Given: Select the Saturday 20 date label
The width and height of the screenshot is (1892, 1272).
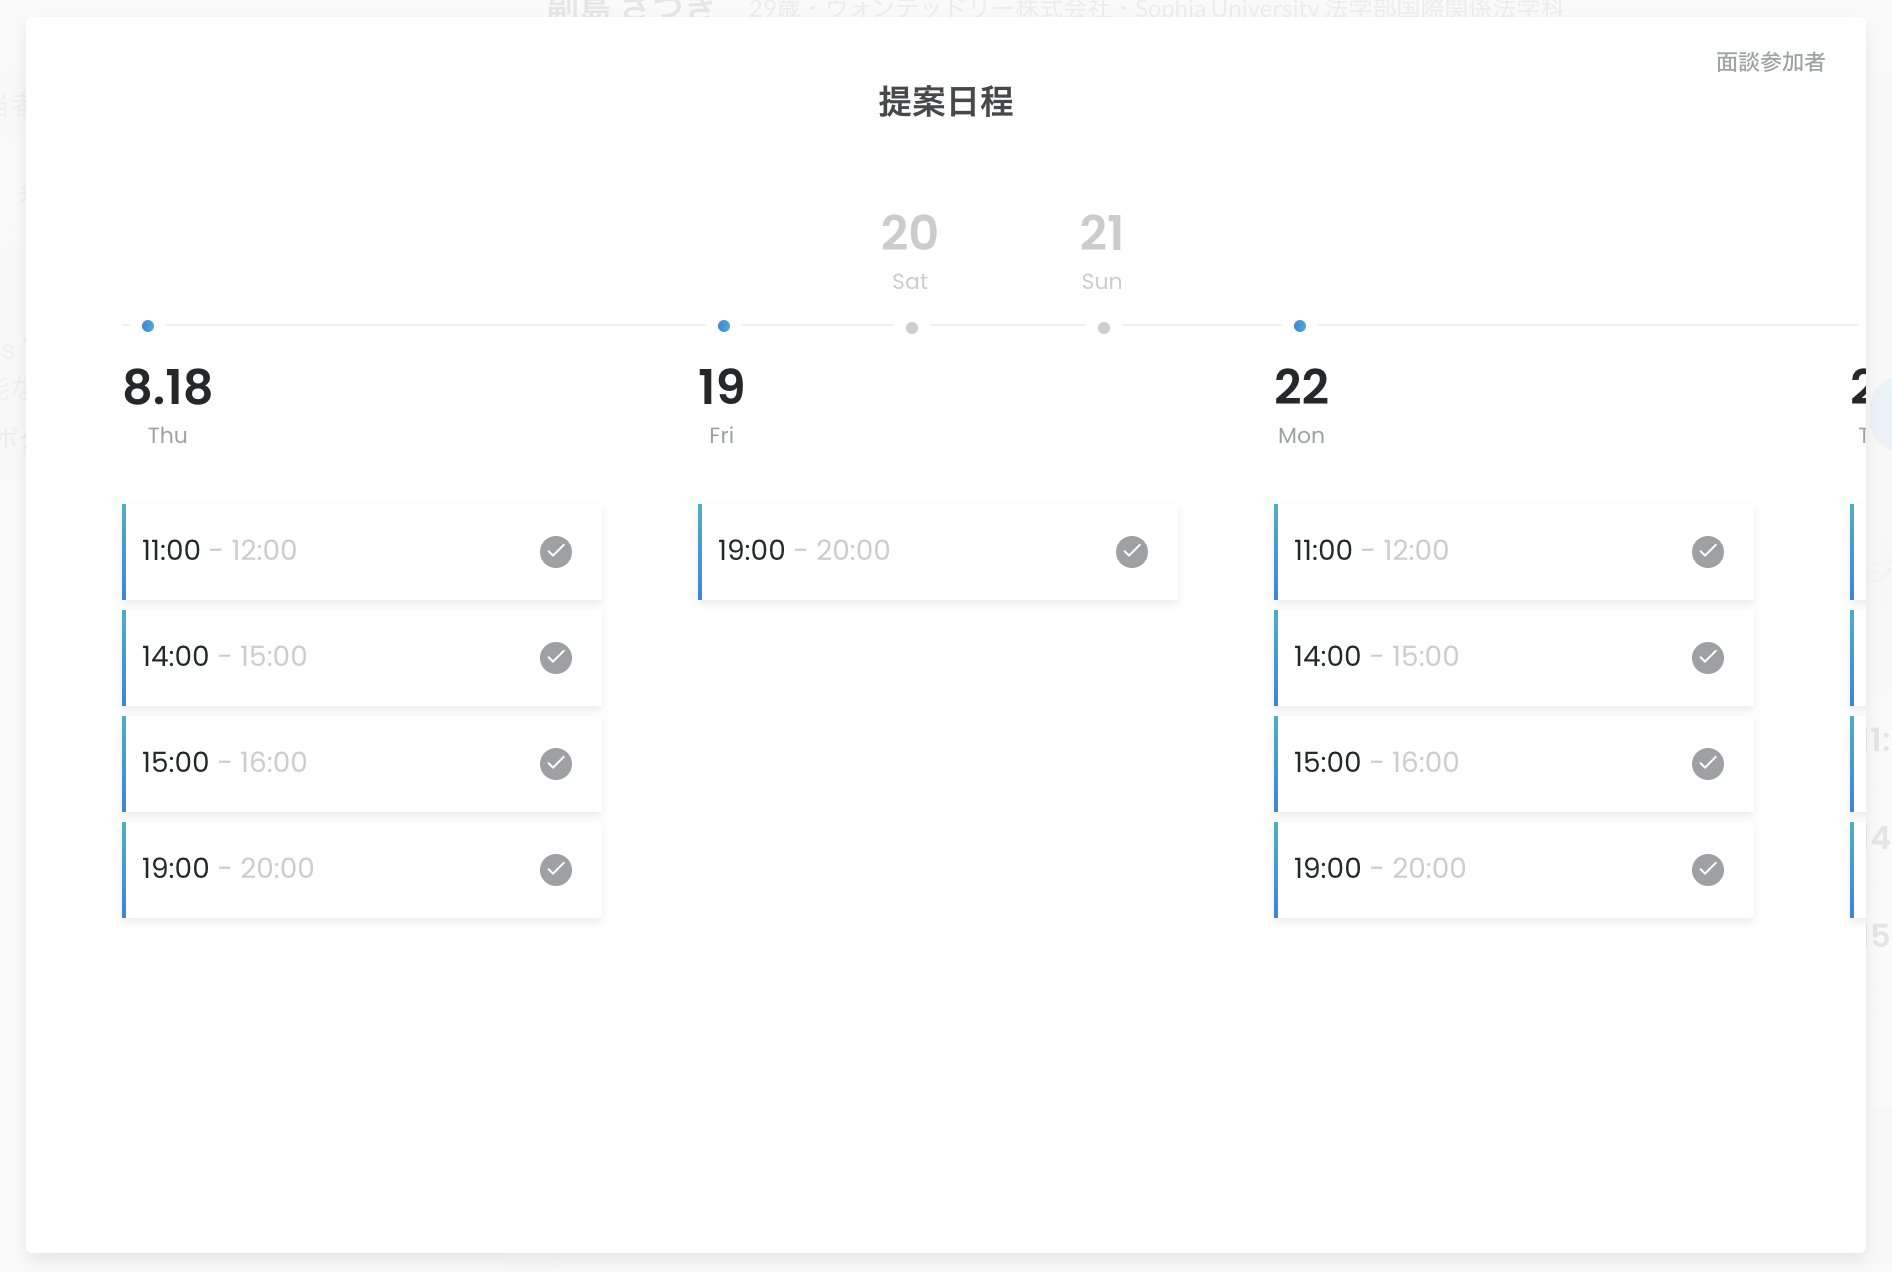Looking at the screenshot, I should pos(909,250).
